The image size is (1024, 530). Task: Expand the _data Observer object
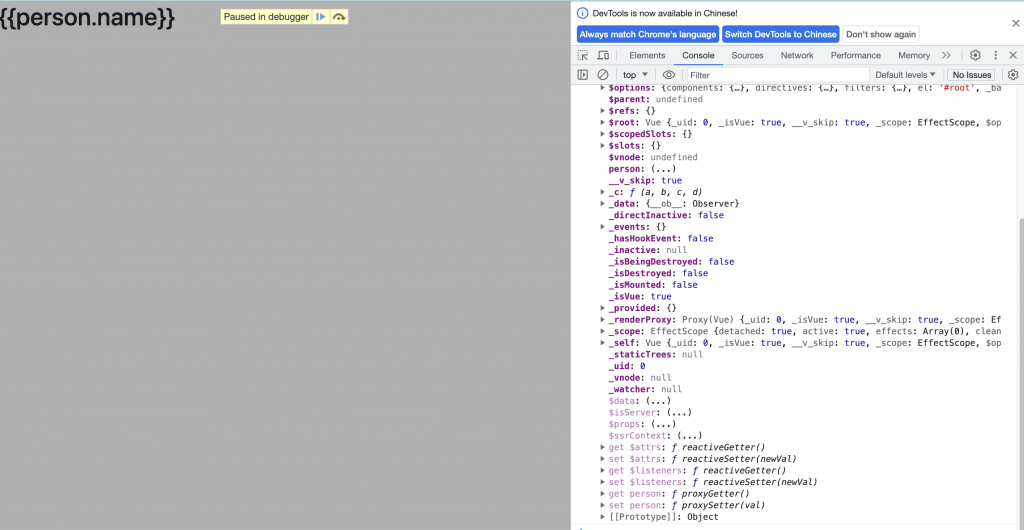[x=603, y=204]
